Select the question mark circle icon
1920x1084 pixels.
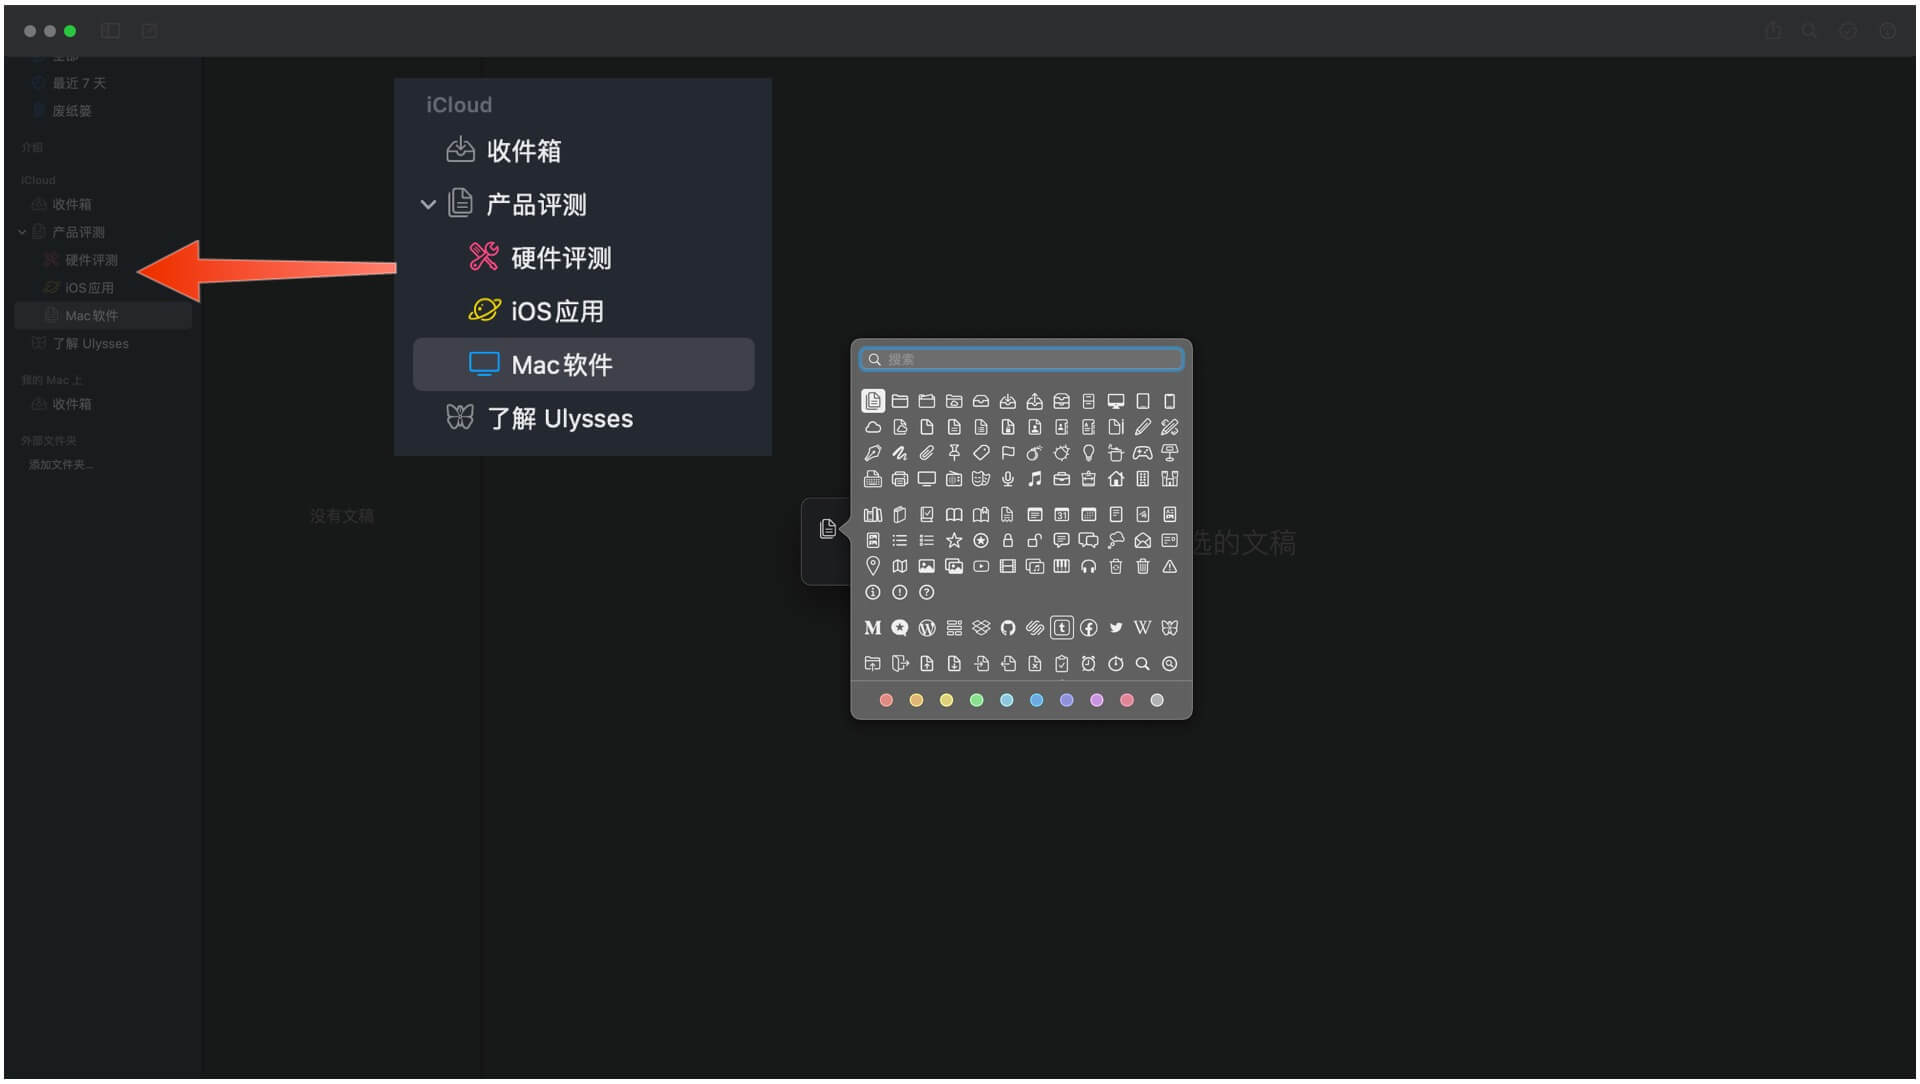click(926, 593)
